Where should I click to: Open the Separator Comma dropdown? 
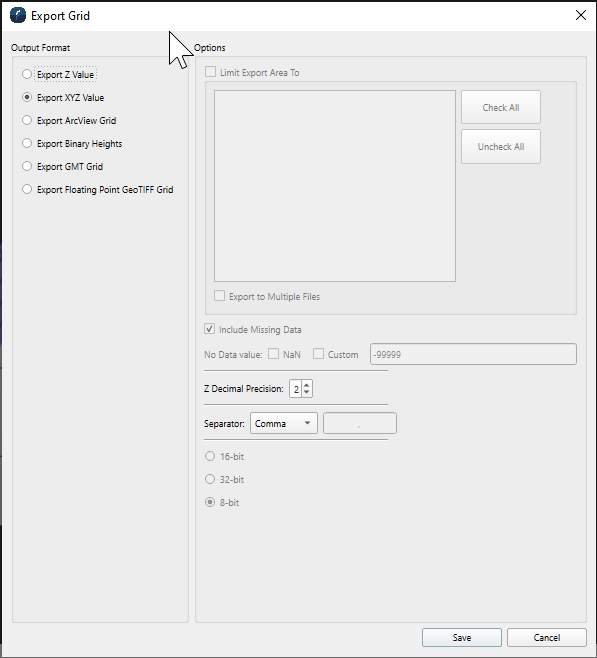284,423
